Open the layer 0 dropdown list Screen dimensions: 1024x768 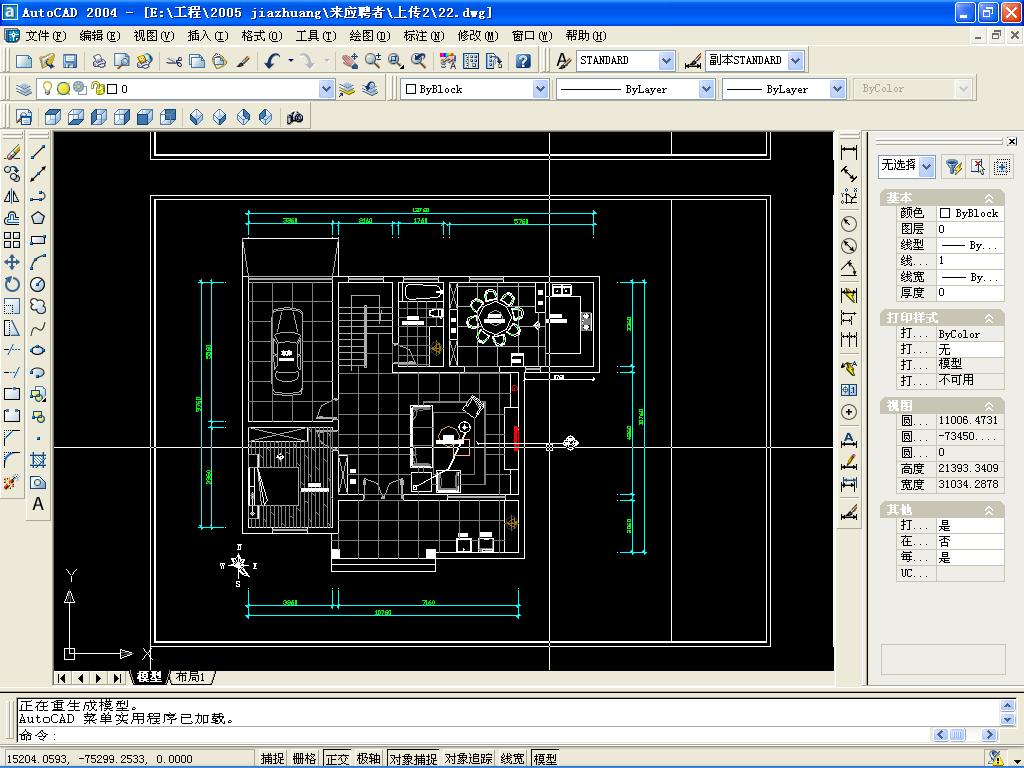(x=326, y=89)
